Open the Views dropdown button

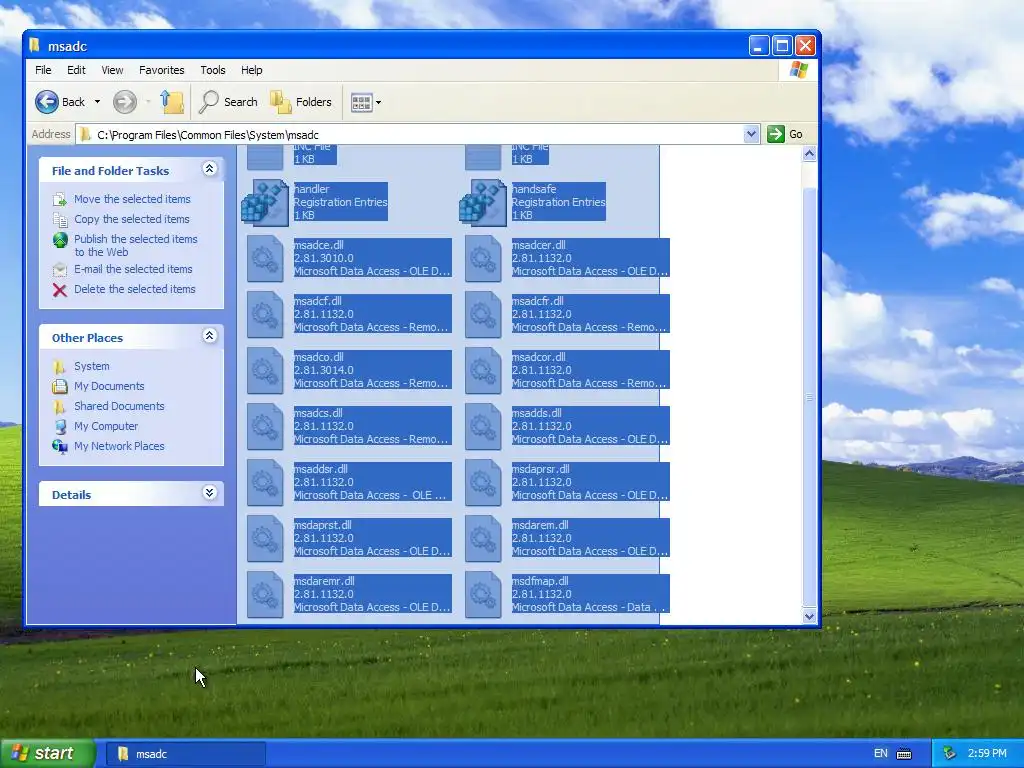(366, 103)
